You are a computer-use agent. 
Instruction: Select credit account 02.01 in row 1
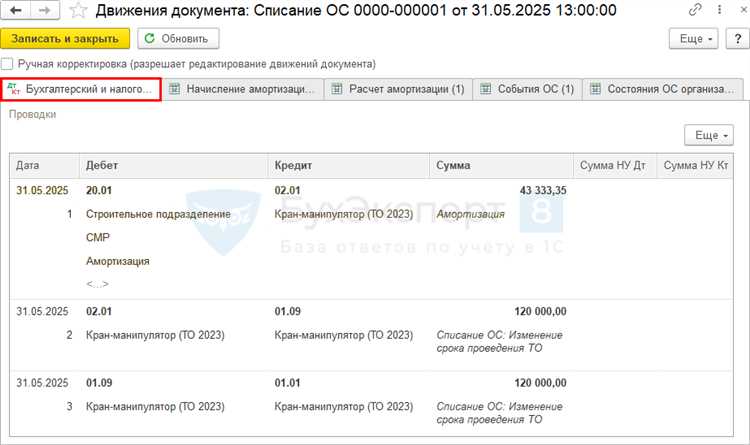click(287, 190)
